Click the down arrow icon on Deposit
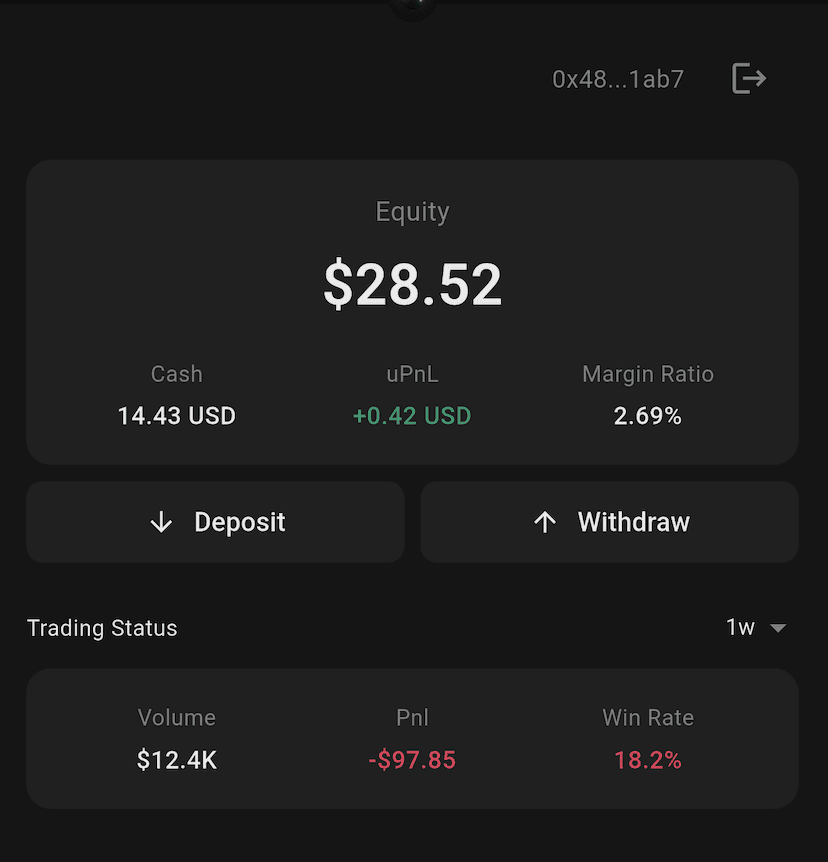This screenshot has width=828, height=862. [x=161, y=522]
